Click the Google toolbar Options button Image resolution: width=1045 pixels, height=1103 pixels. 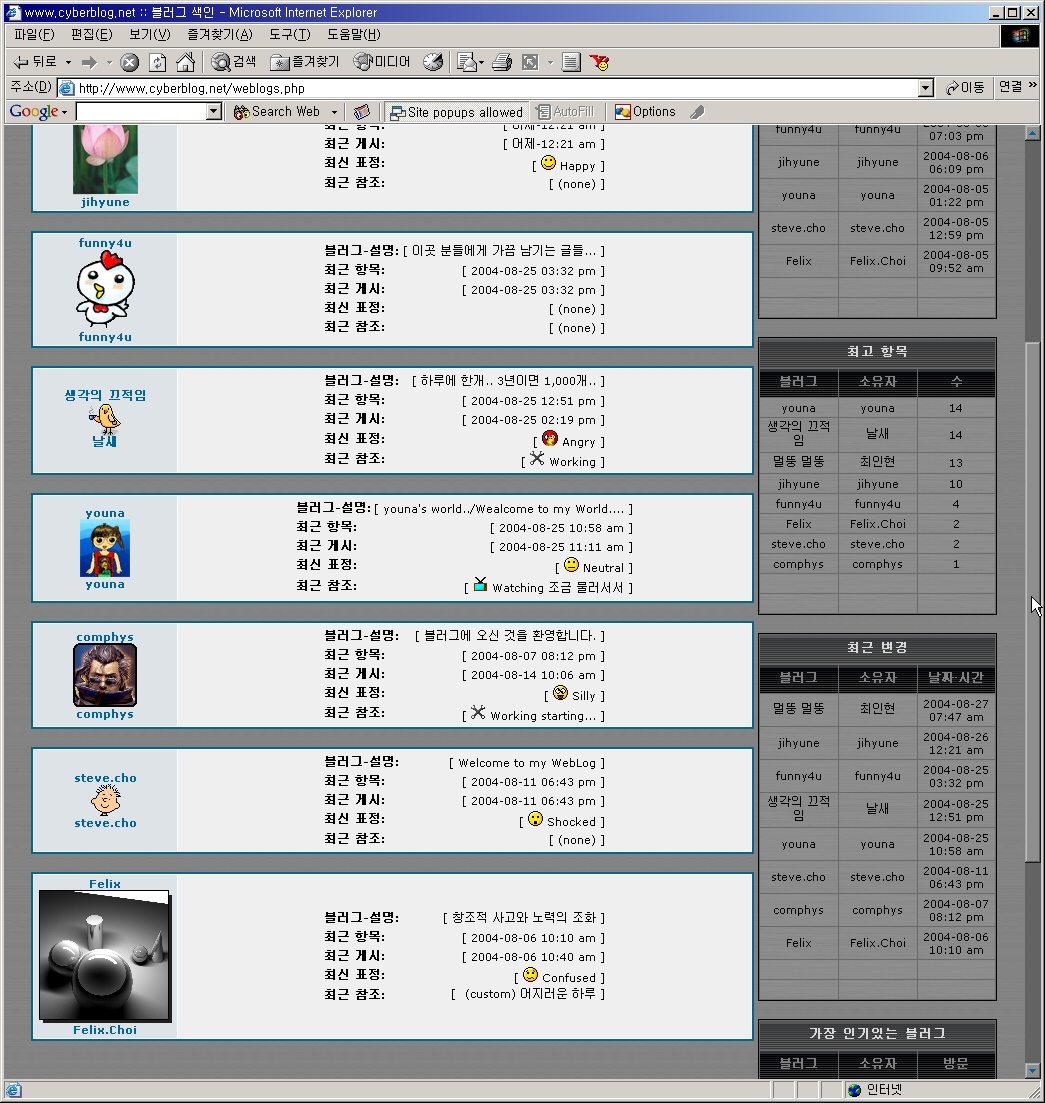(x=645, y=112)
